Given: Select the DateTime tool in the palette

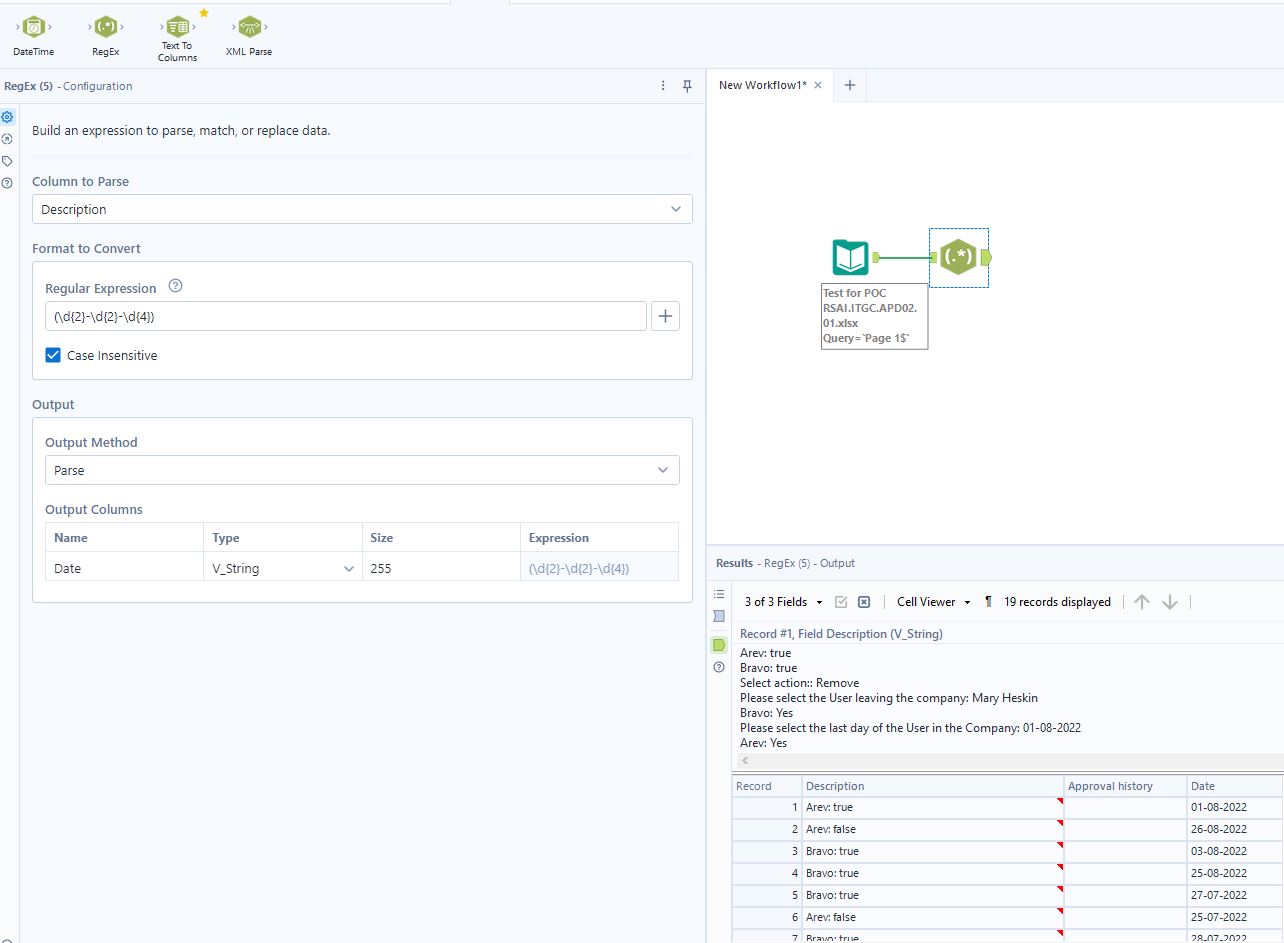Looking at the screenshot, I should tap(34, 28).
